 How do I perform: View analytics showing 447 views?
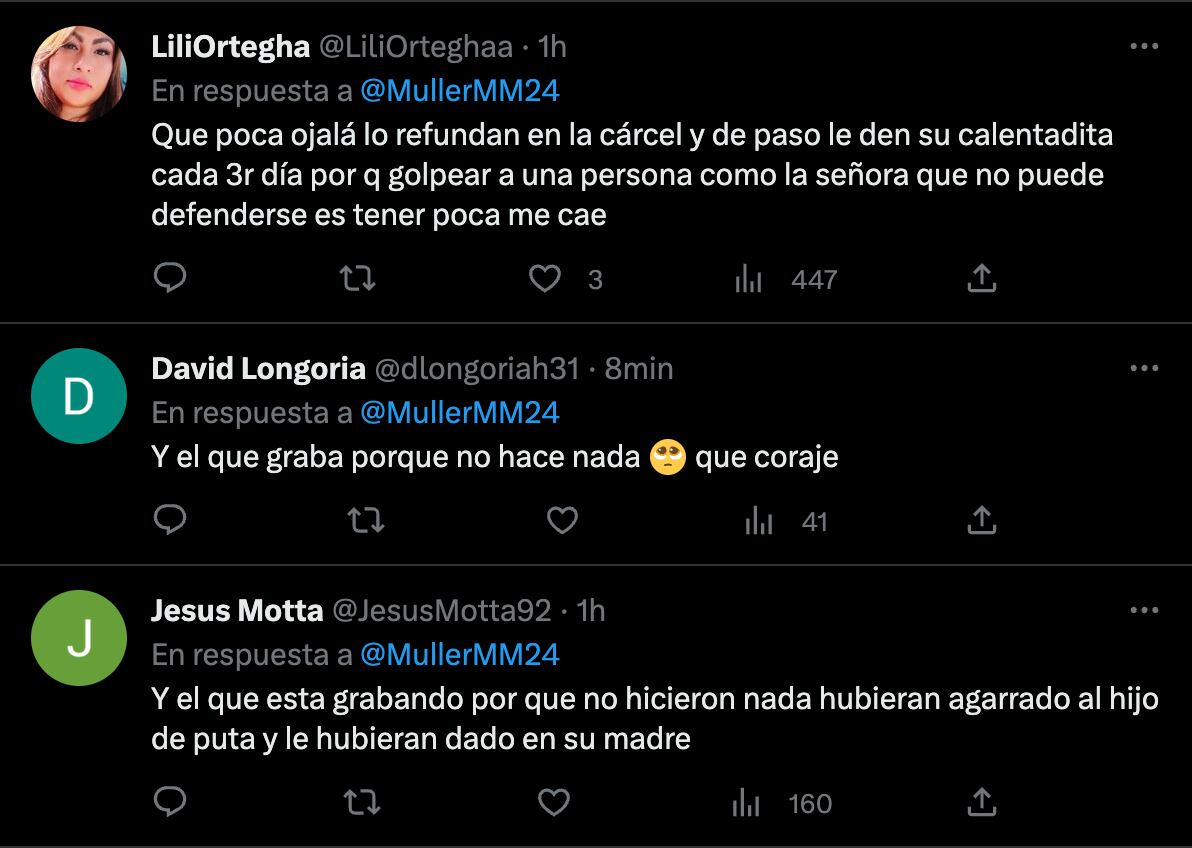pos(749,280)
